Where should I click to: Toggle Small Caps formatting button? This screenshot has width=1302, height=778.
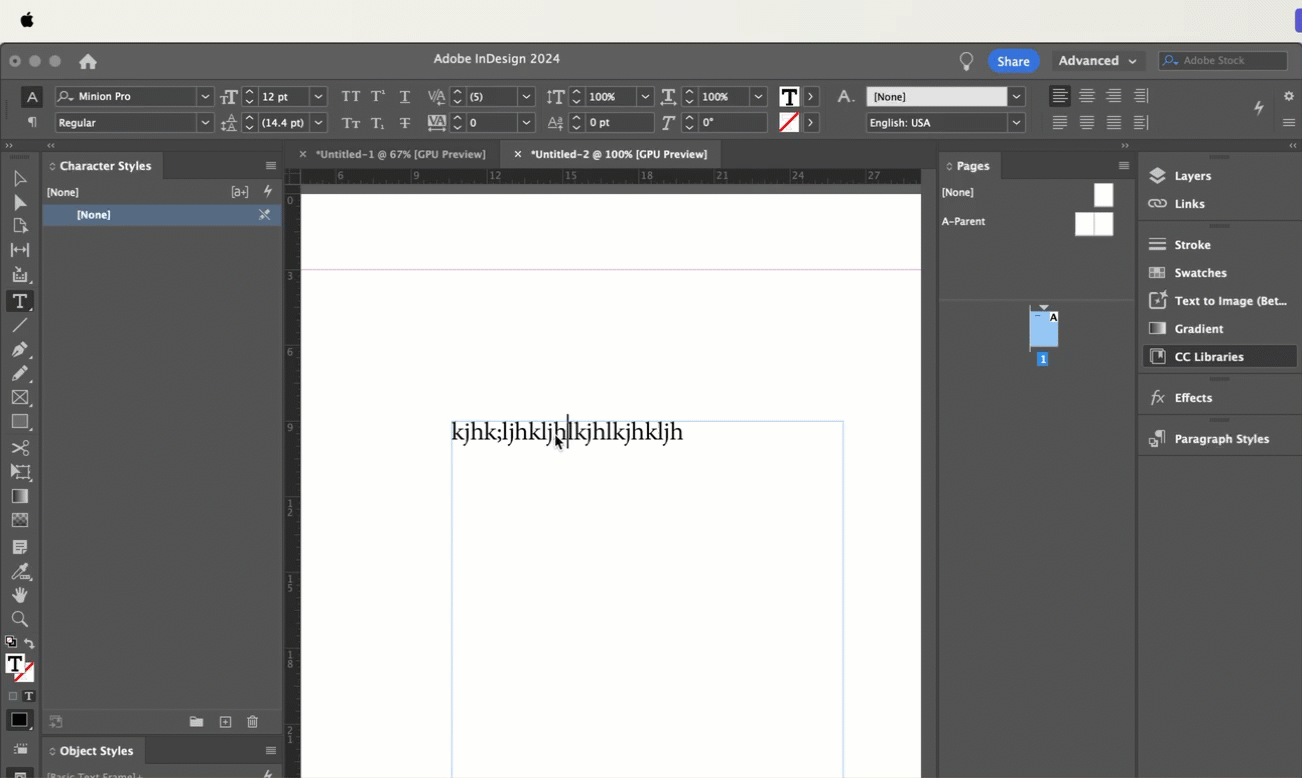tap(350, 123)
